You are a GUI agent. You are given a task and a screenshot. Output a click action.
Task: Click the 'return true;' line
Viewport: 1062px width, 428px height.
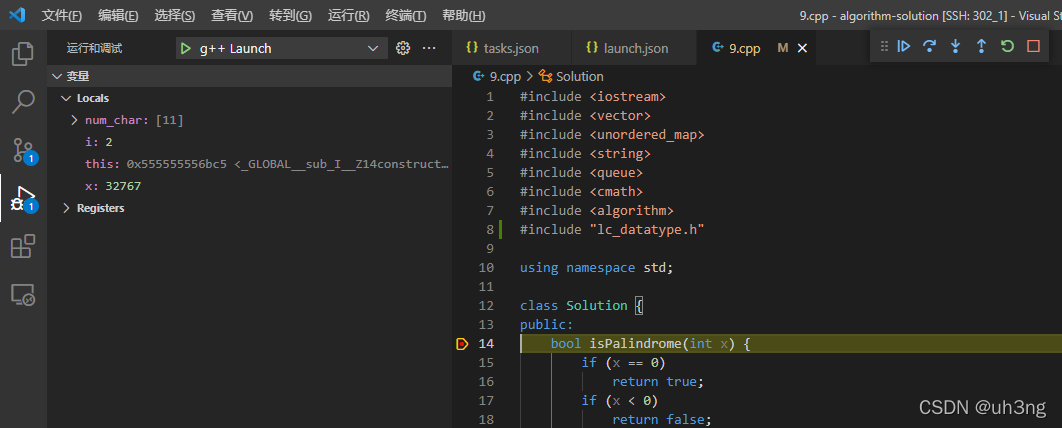point(658,382)
